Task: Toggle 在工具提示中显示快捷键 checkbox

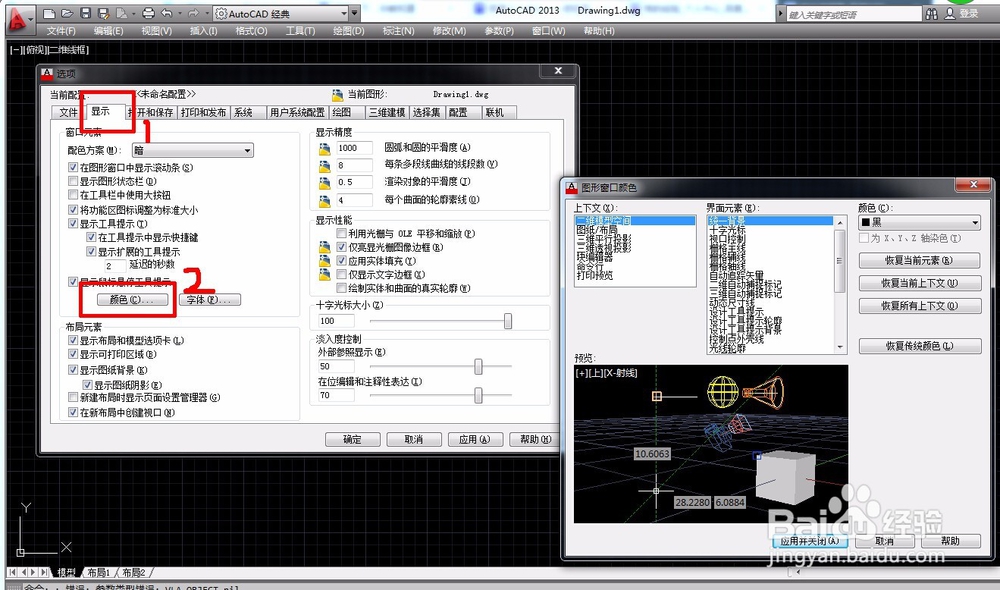Action: point(91,237)
